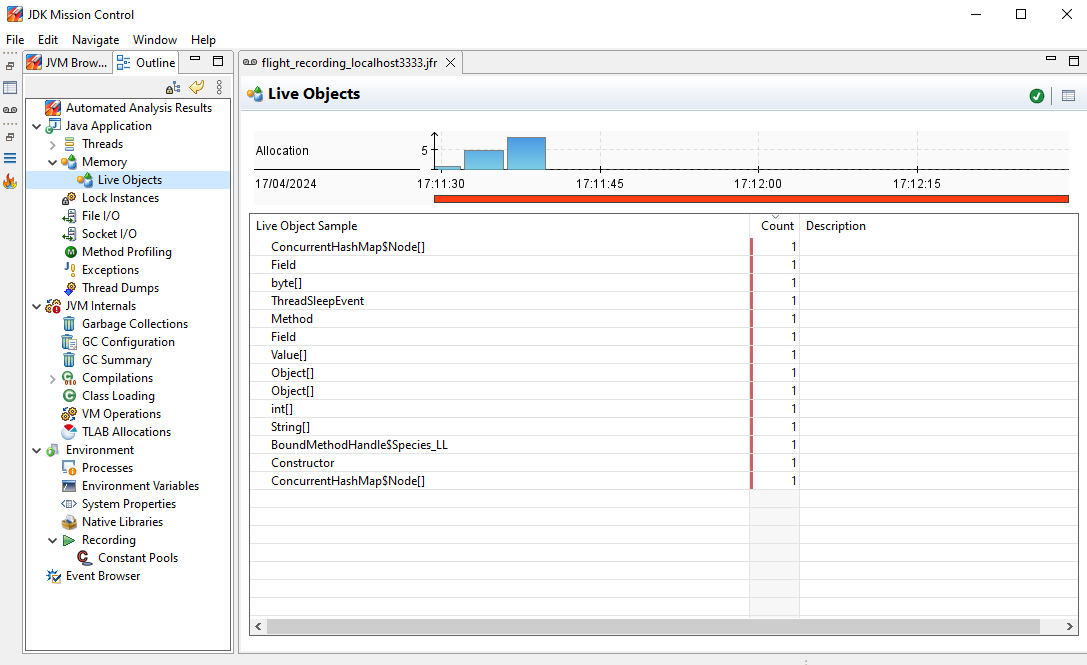Click the Threads page icon
The width and height of the screenshot is (1087, 665).
coord(69,144)
